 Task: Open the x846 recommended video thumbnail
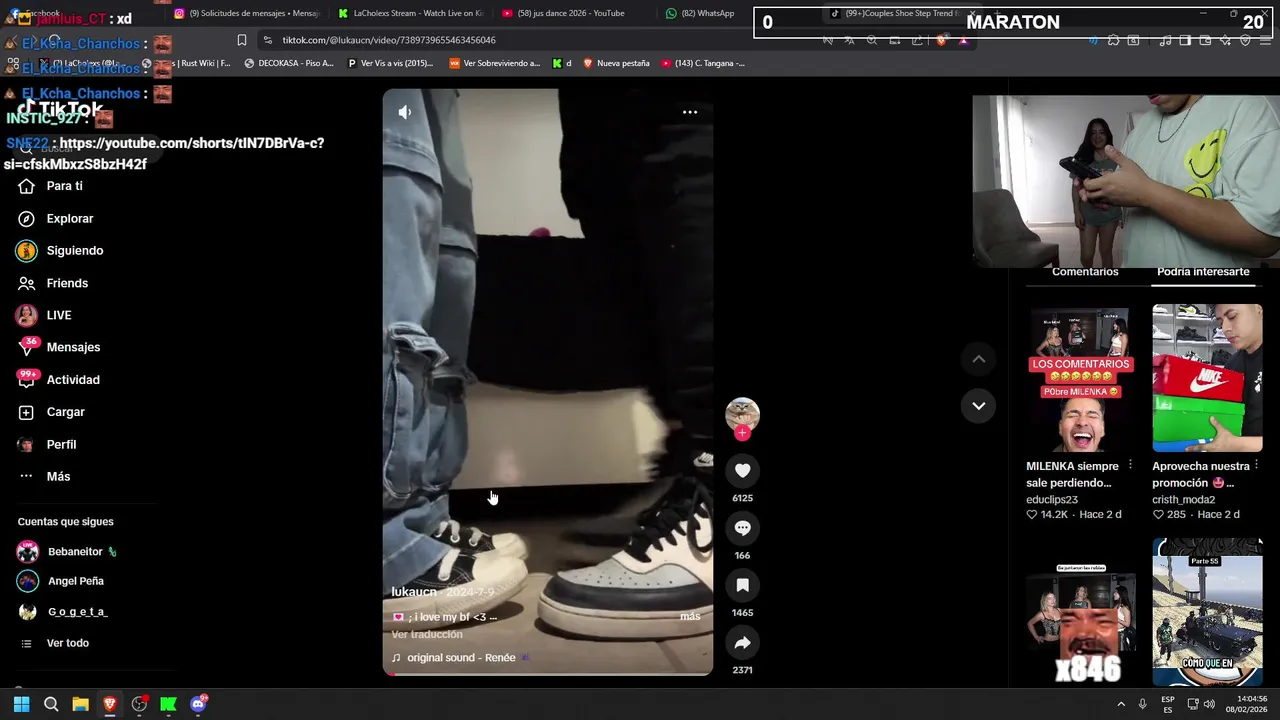pyautogui.click(x=1080, y=612)
